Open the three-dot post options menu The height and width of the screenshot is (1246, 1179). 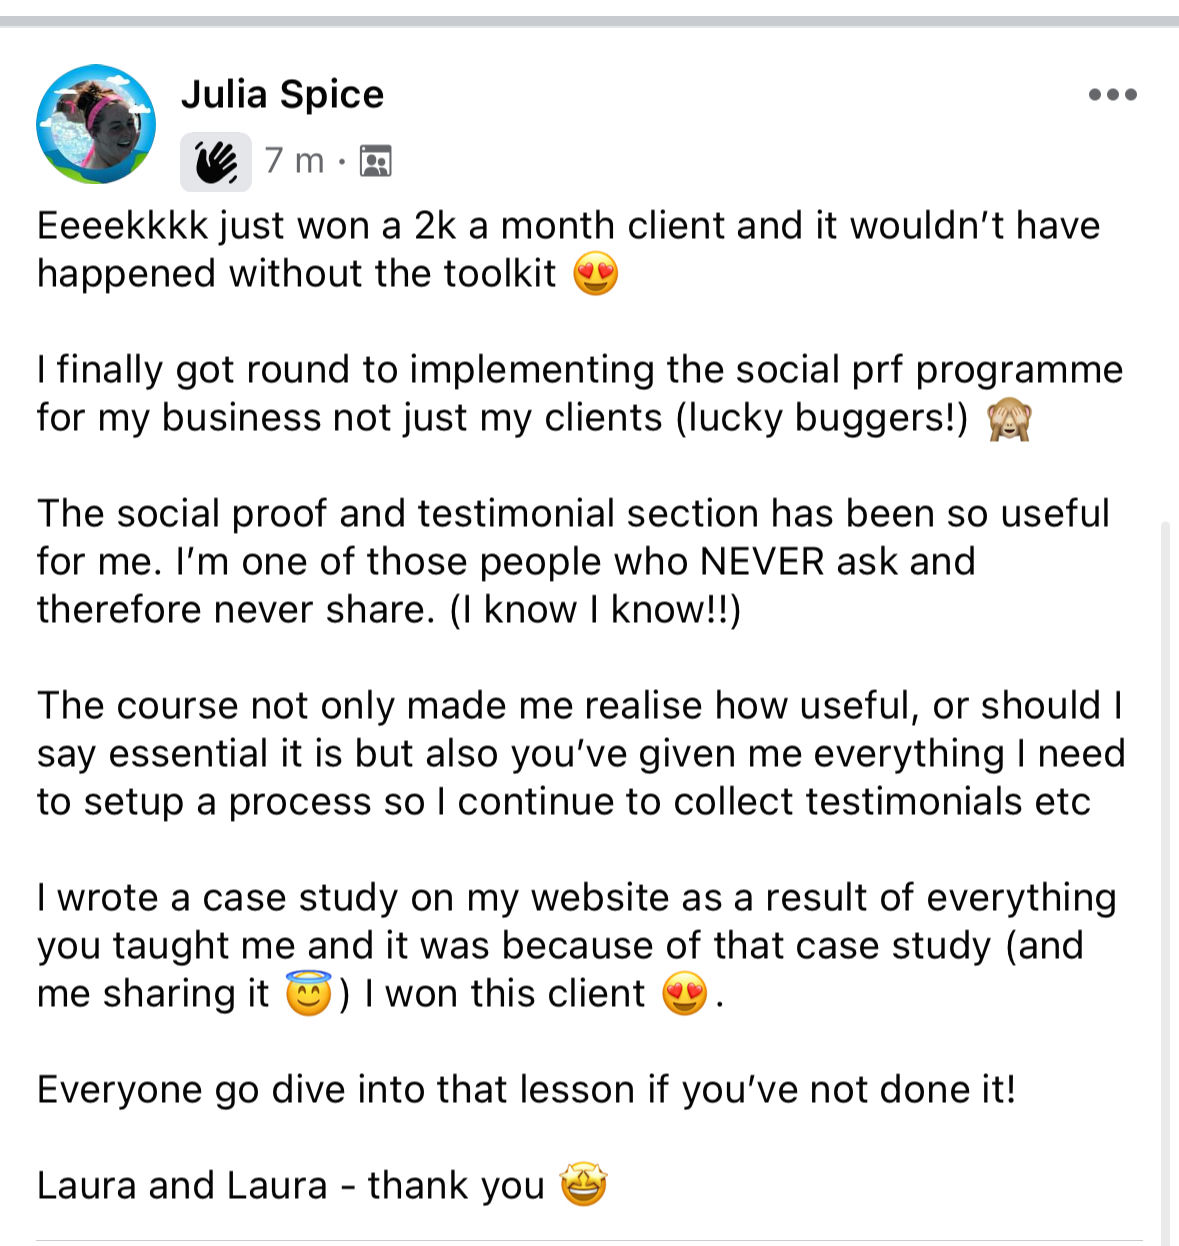[x=1113, y=95]
